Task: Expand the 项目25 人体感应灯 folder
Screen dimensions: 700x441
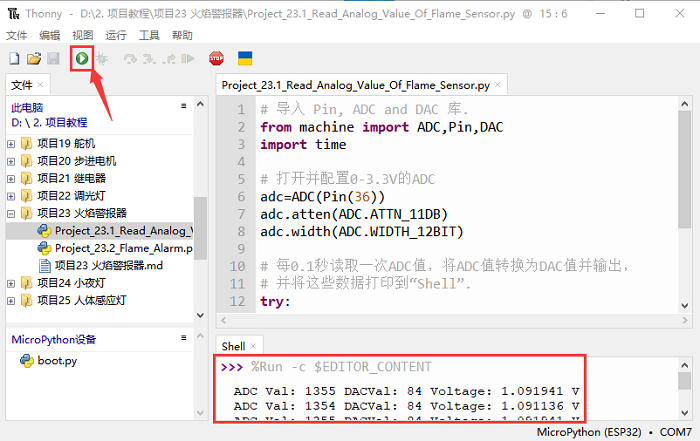Action: tap(11, 299)
